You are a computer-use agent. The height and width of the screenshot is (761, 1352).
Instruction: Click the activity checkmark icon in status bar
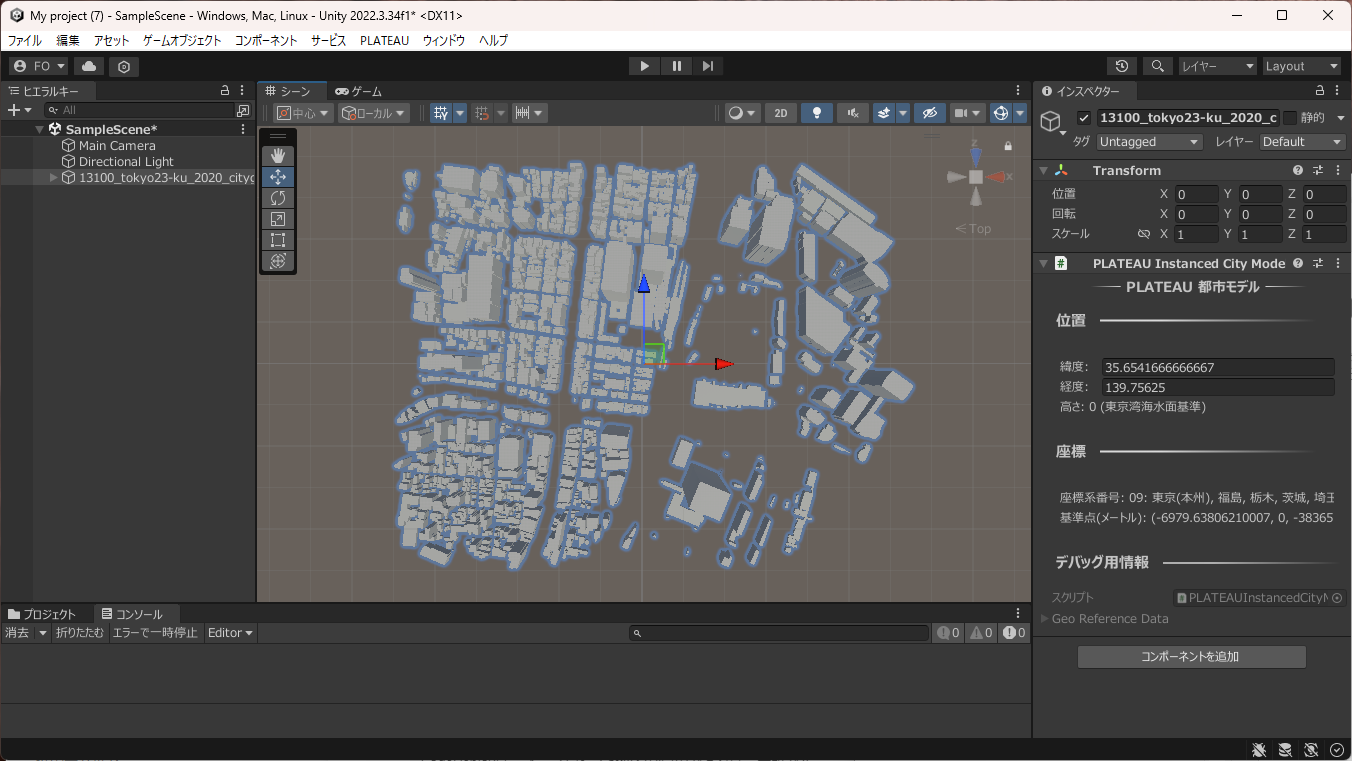(1337, 750)
